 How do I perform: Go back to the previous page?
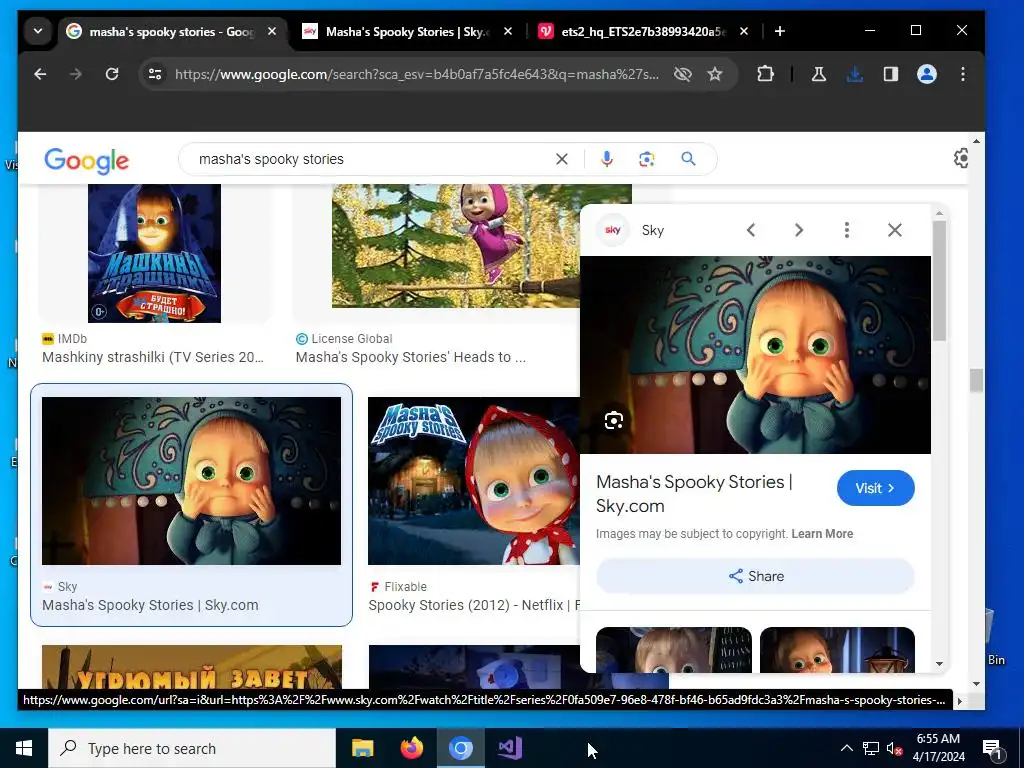(x=40, y=74)
